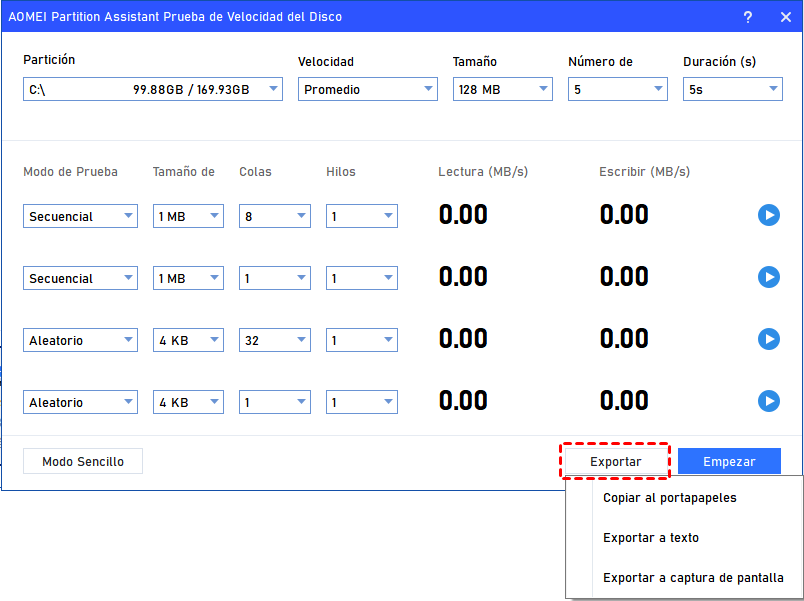Open third row Modo de Prueba Aleatorio
Viewport: 804px width, 601px height.
tap(80, 340)
